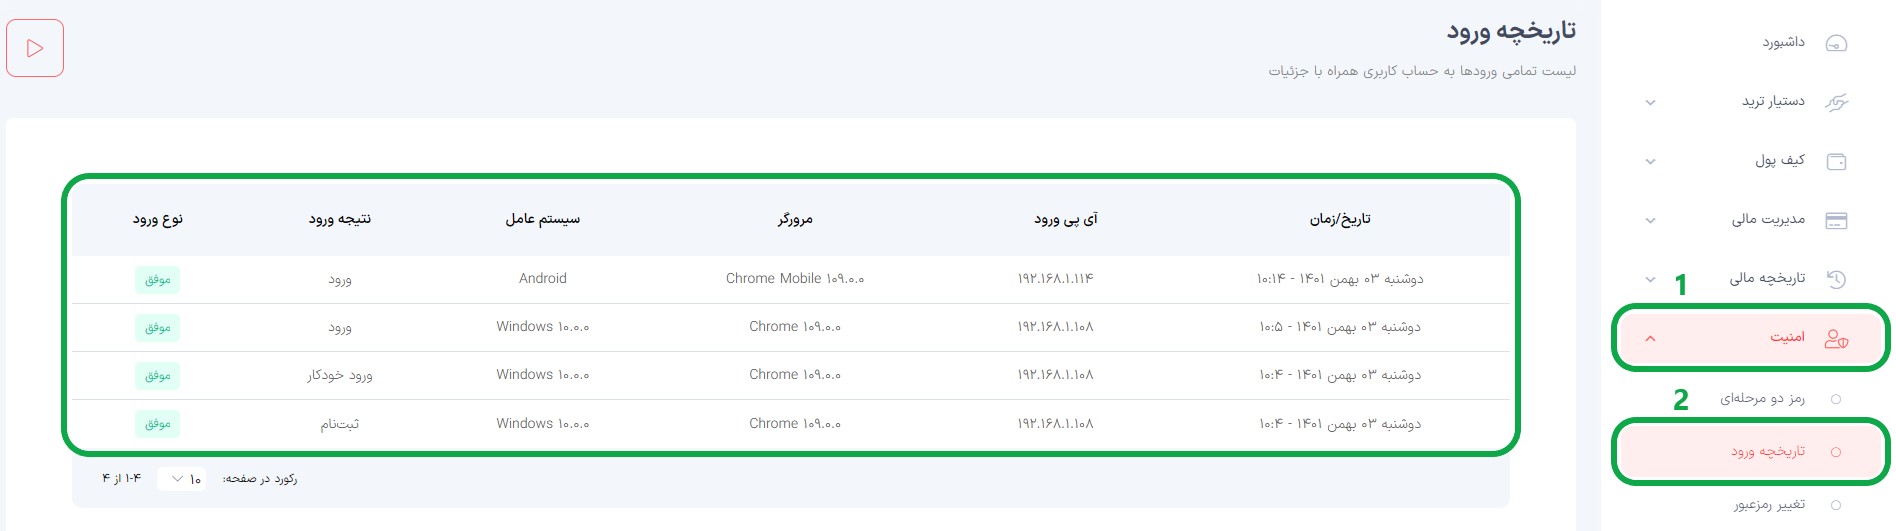Open the Dashboard icon in sidebar

(x=1837, y=43)
